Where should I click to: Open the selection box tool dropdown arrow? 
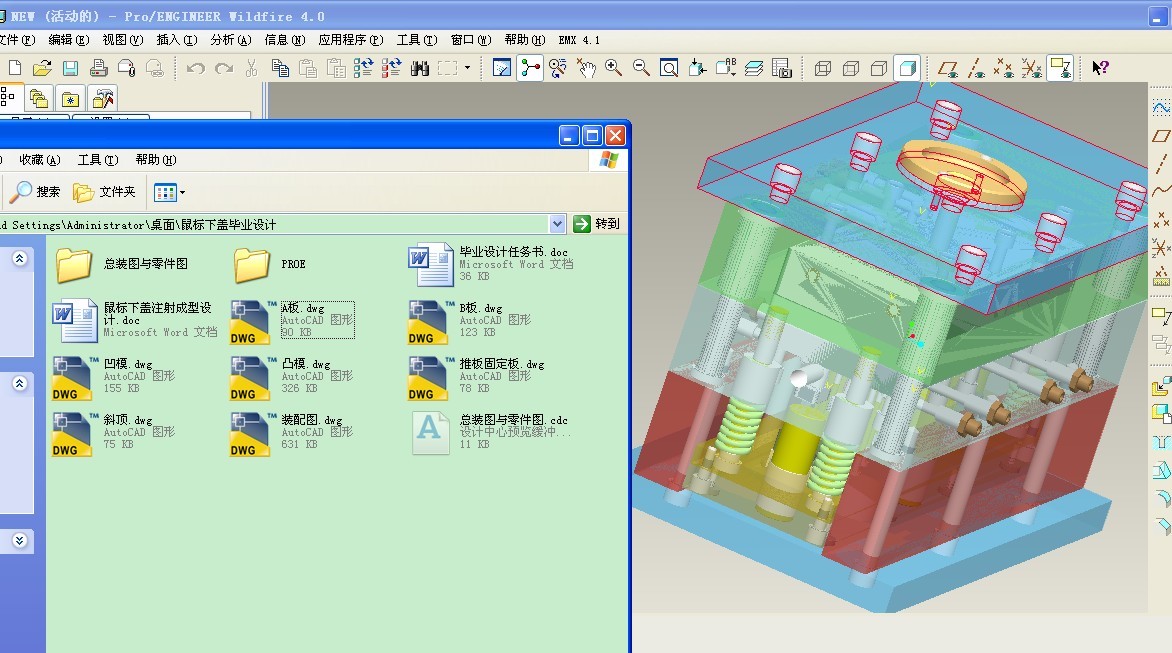(468, 68)
